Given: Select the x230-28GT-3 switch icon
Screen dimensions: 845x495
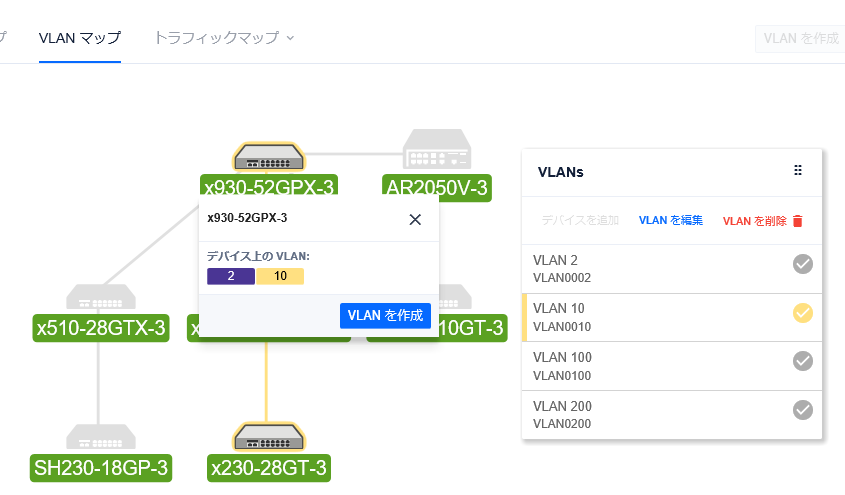Looking at the screenshot, I should click(268, 436).
